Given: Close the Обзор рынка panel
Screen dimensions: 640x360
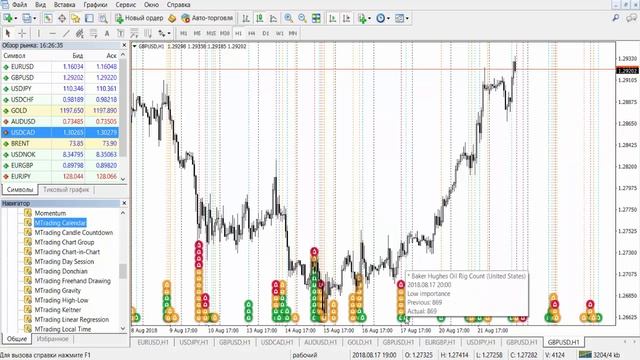Looking at the screenshot, I should [124, 45].
